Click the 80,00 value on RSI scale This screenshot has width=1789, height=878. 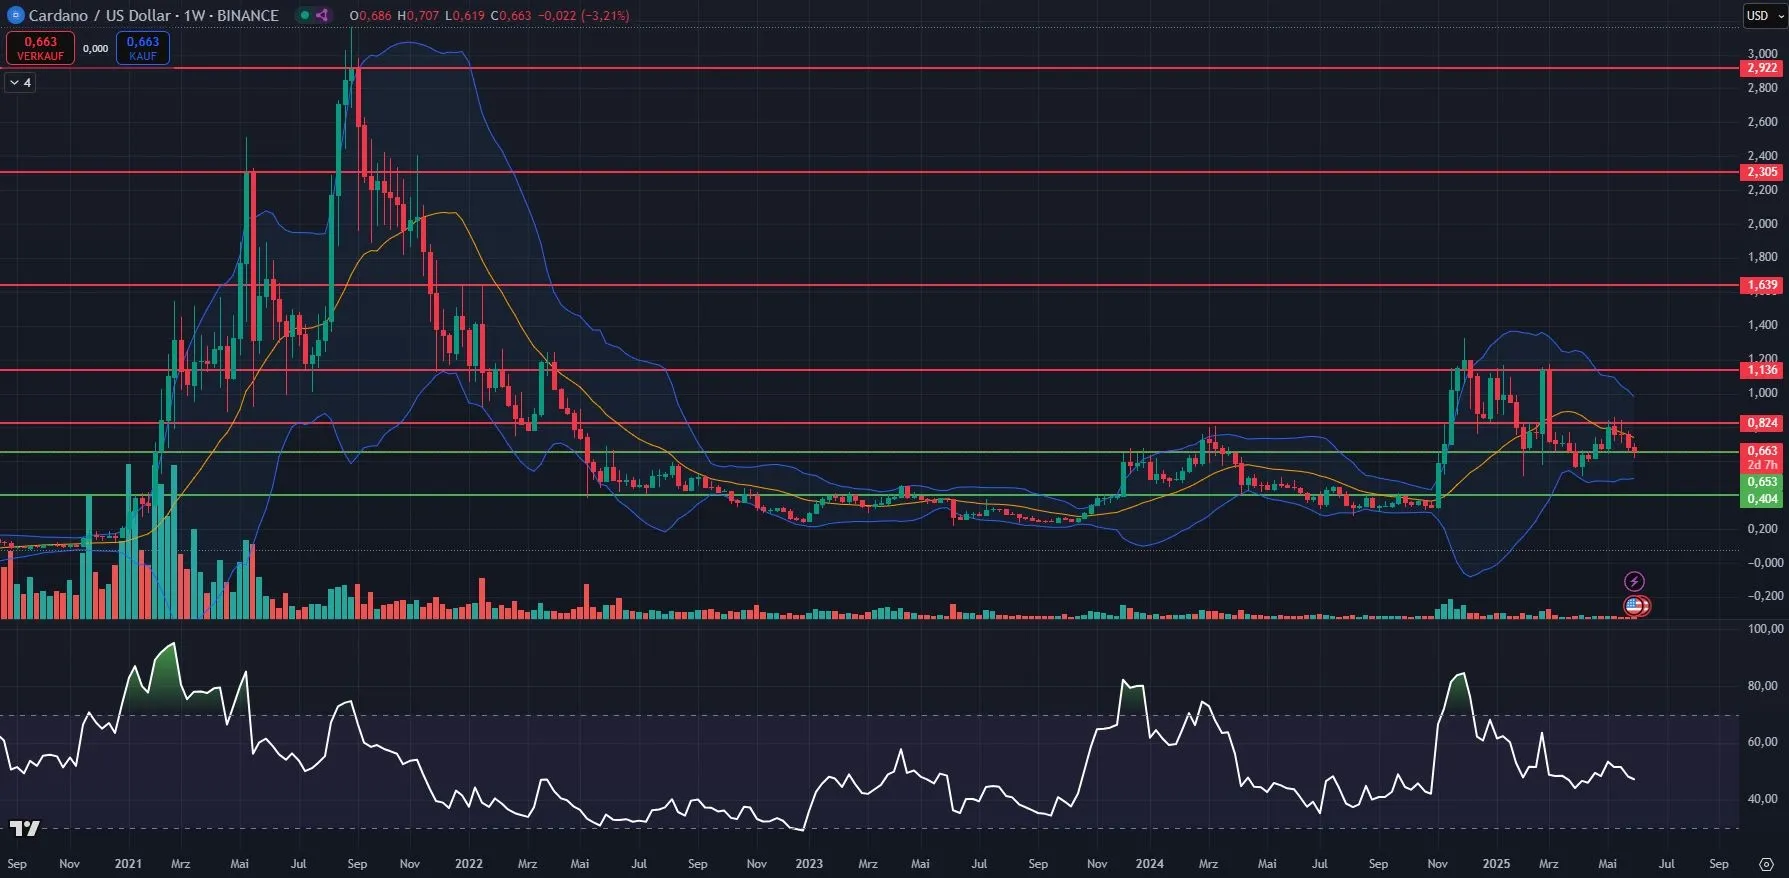(x=1762, y=686)
